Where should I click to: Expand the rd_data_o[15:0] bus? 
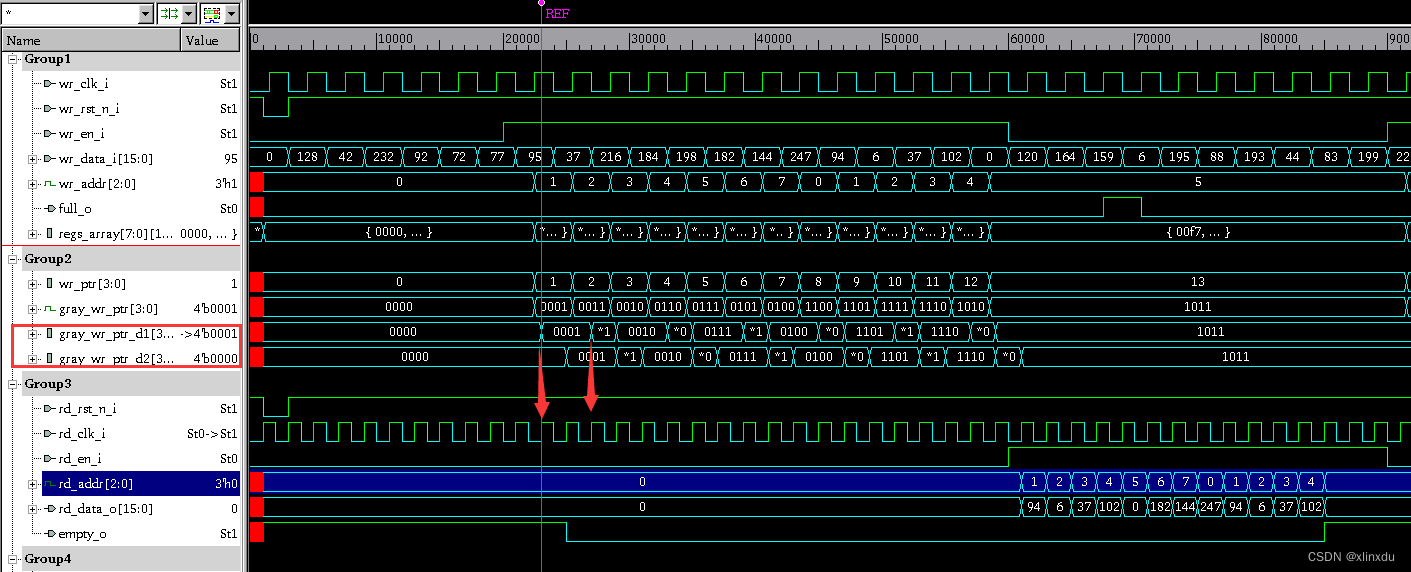pos(33,509)
